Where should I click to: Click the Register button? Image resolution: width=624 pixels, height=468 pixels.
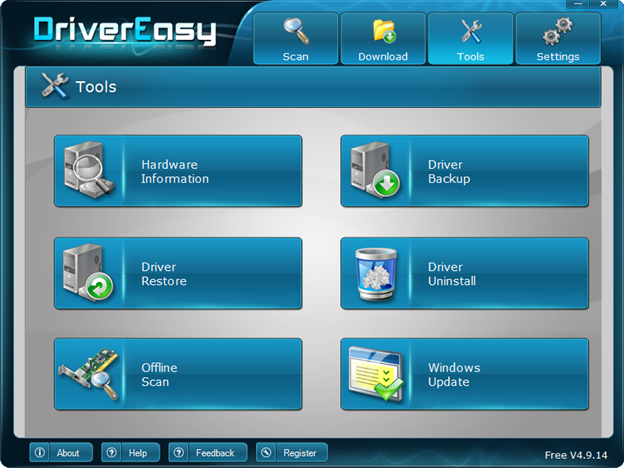292,452
